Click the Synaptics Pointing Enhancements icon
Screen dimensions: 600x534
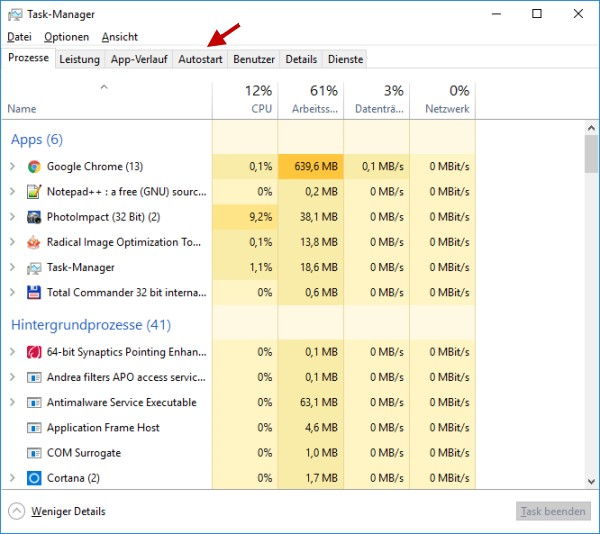tap(34, 352)
